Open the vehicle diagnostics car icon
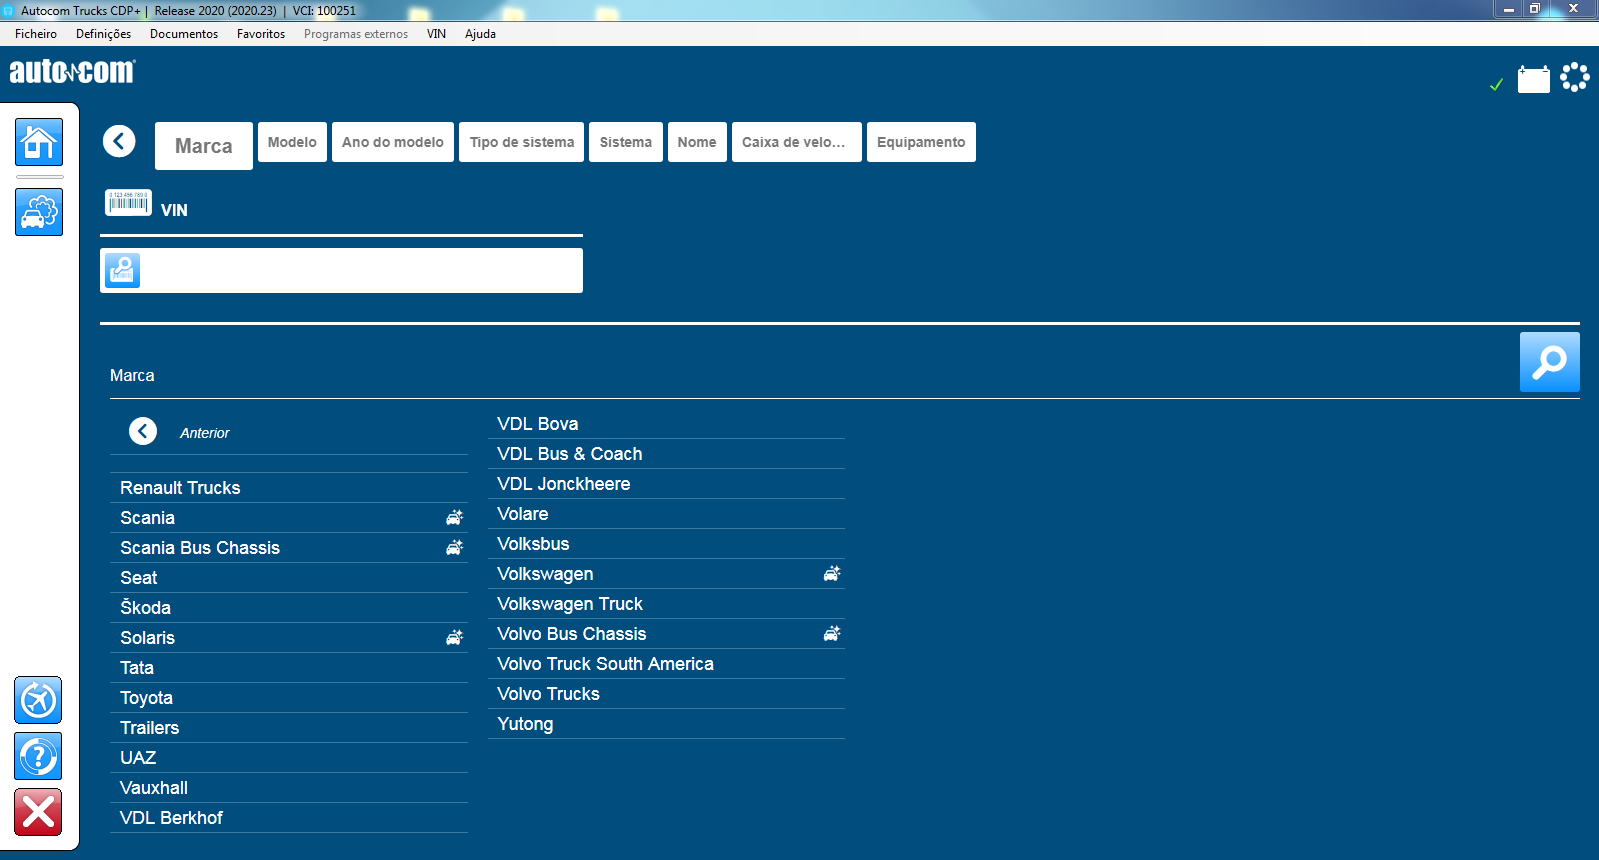The image size is (1599, 860). click(x=39, y=212)
